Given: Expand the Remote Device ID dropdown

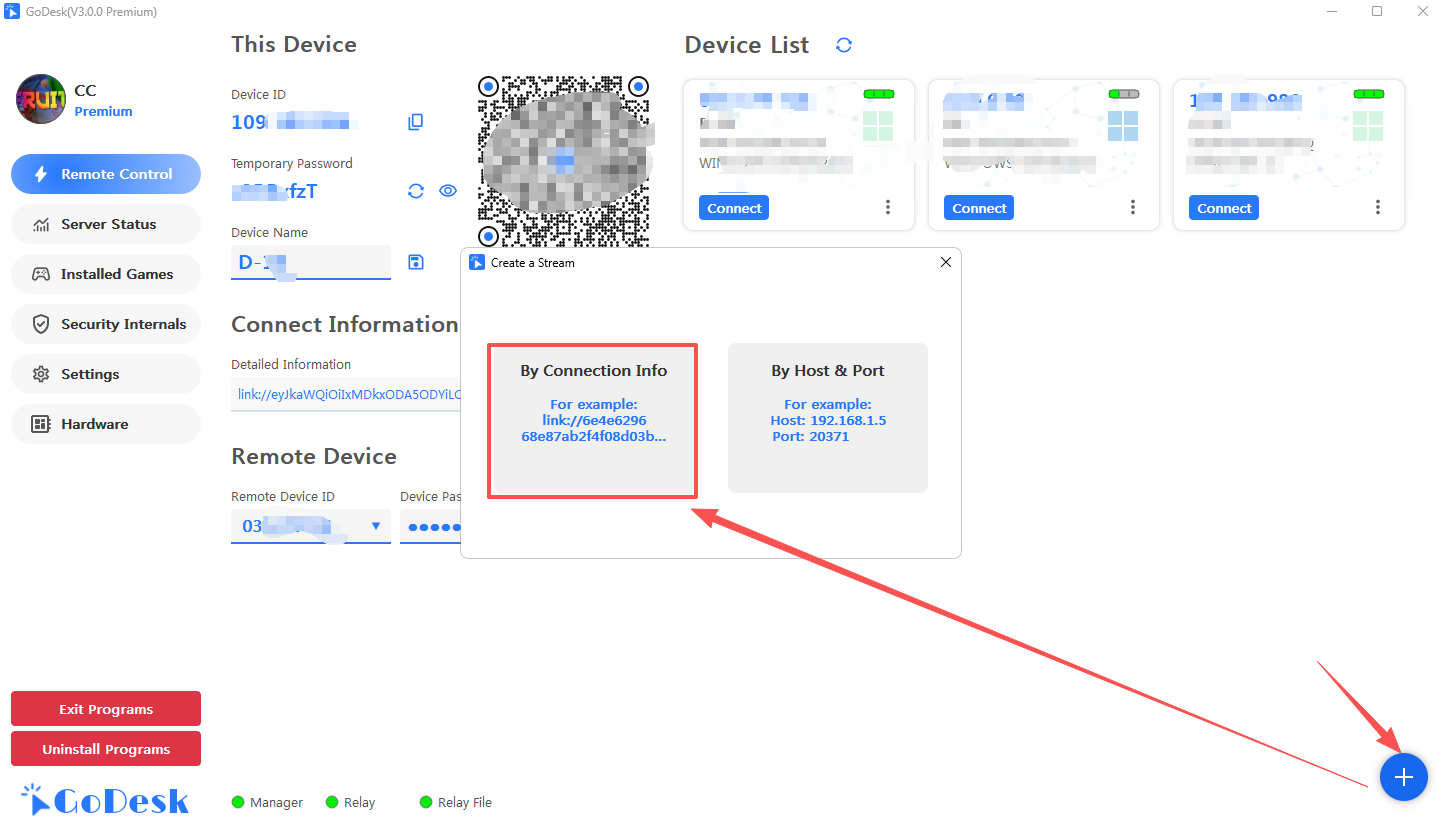Looking at the screenshot, I should pyautogui.click(x=376, y=526).
